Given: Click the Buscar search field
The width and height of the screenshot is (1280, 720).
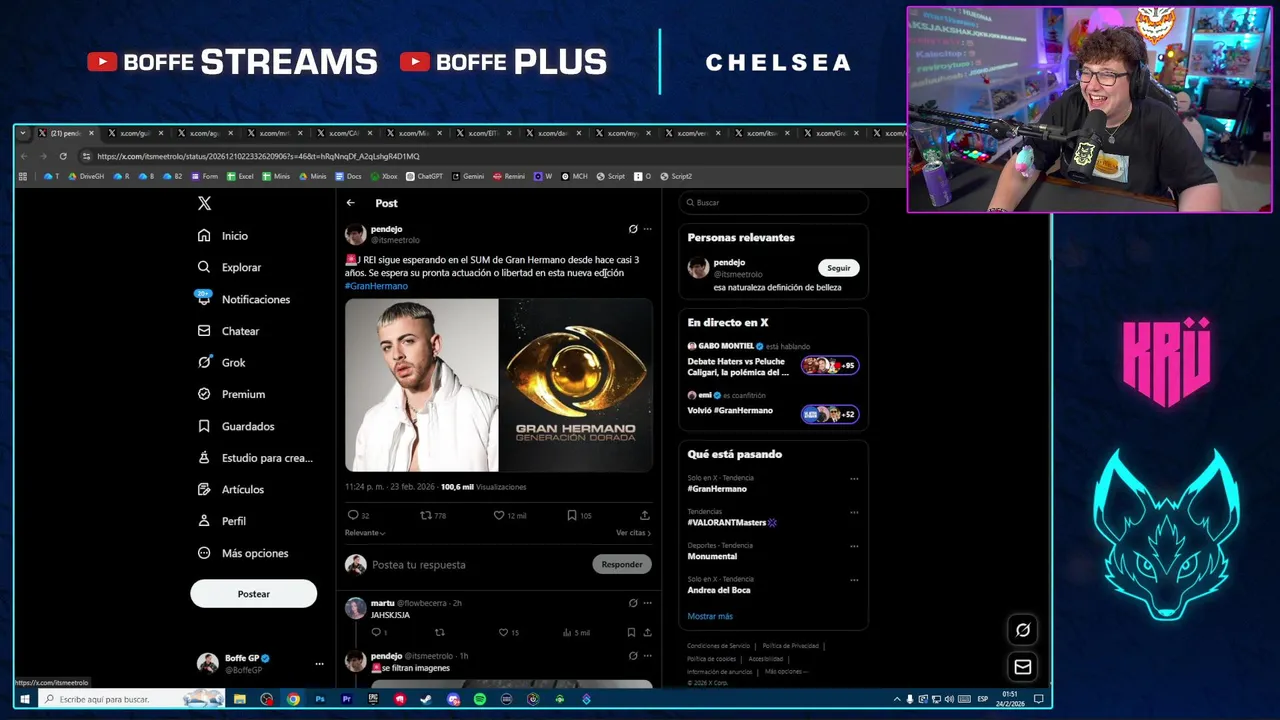Looking at the screenshot, I should (x=773, y=202).
